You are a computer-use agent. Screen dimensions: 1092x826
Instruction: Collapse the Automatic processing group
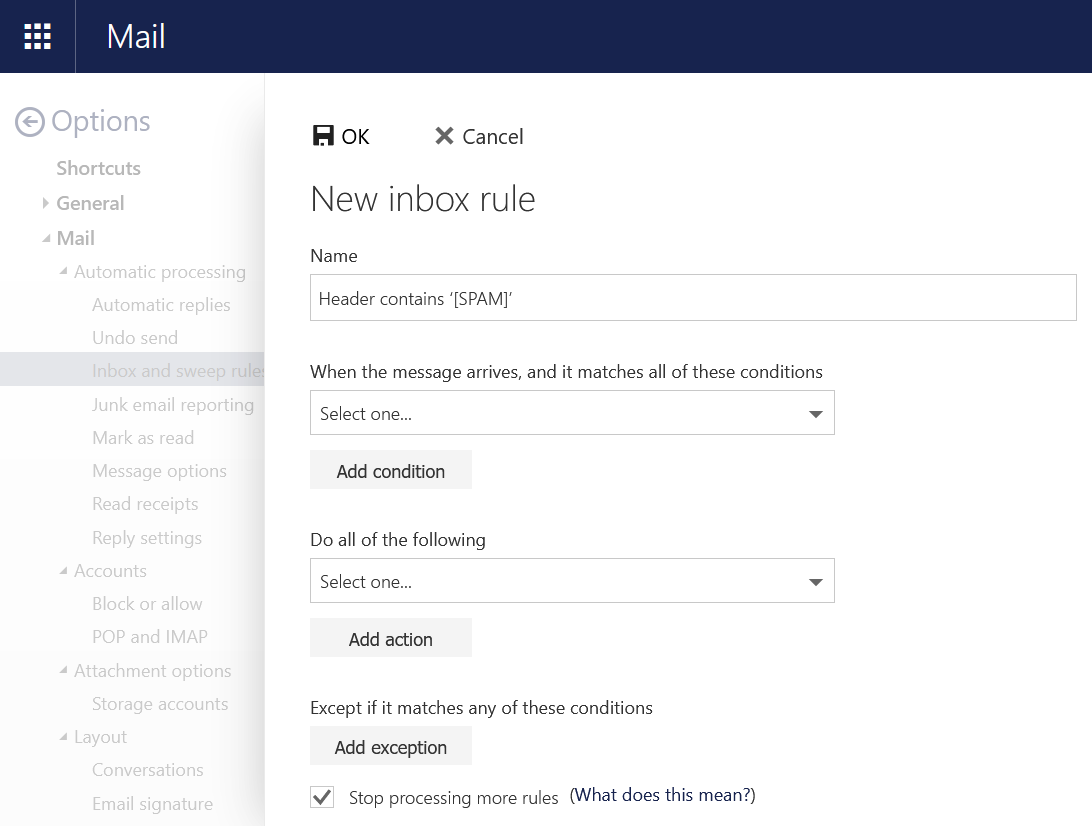[x=64, y=272]
